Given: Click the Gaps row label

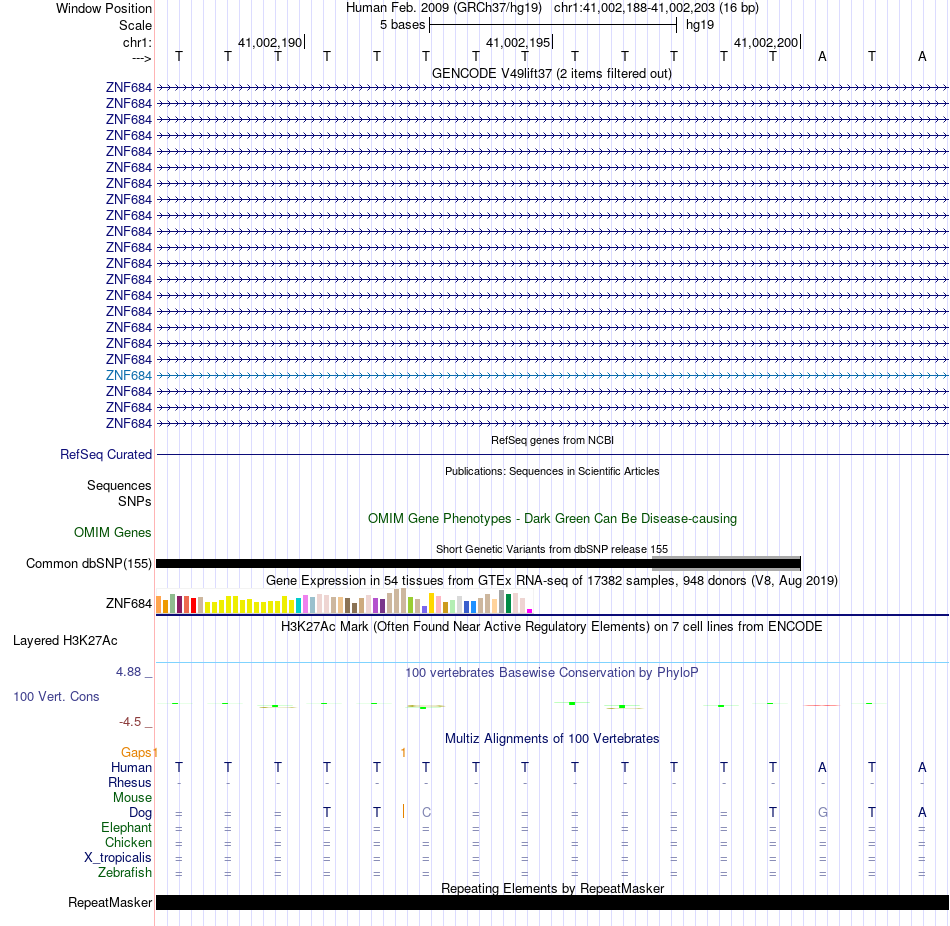Looking at the screenshot, I should coord(136,753).
